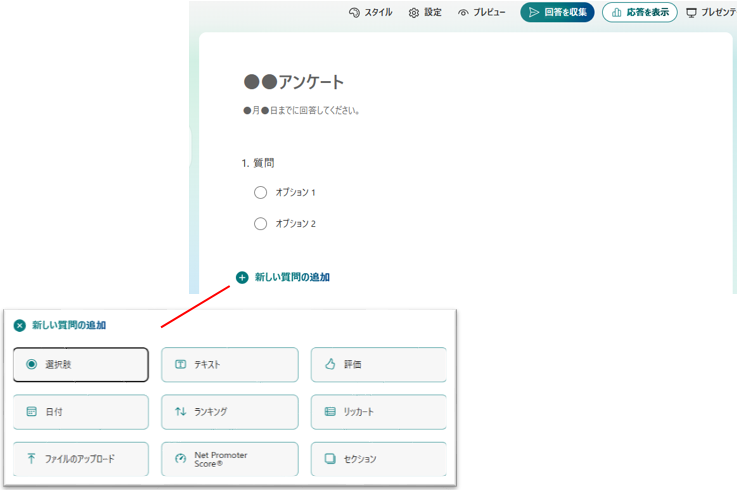Select the オプション 2 radio button
The height and width of the screenshot is (490, 737).
click(x=261, y=224)
